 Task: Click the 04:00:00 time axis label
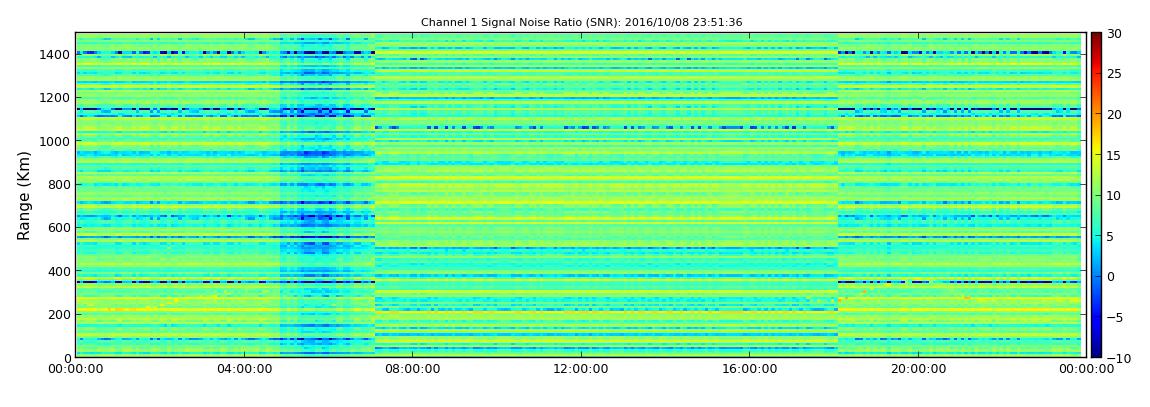pyautogui.click(x=243, y=369)
